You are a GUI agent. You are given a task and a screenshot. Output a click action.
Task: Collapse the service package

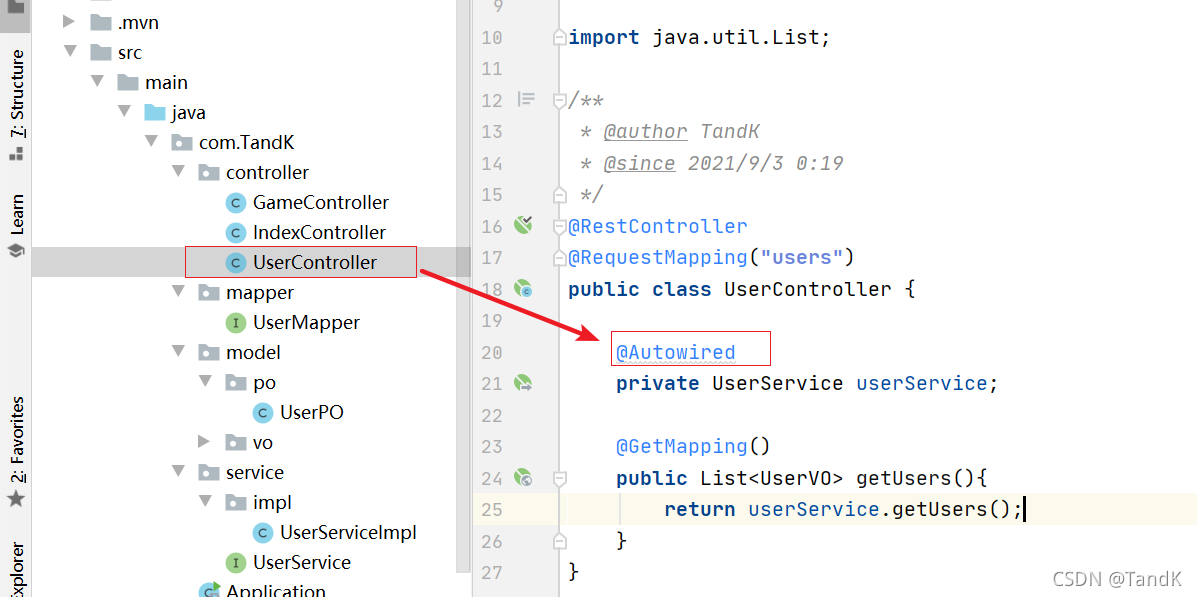[179, 472]
